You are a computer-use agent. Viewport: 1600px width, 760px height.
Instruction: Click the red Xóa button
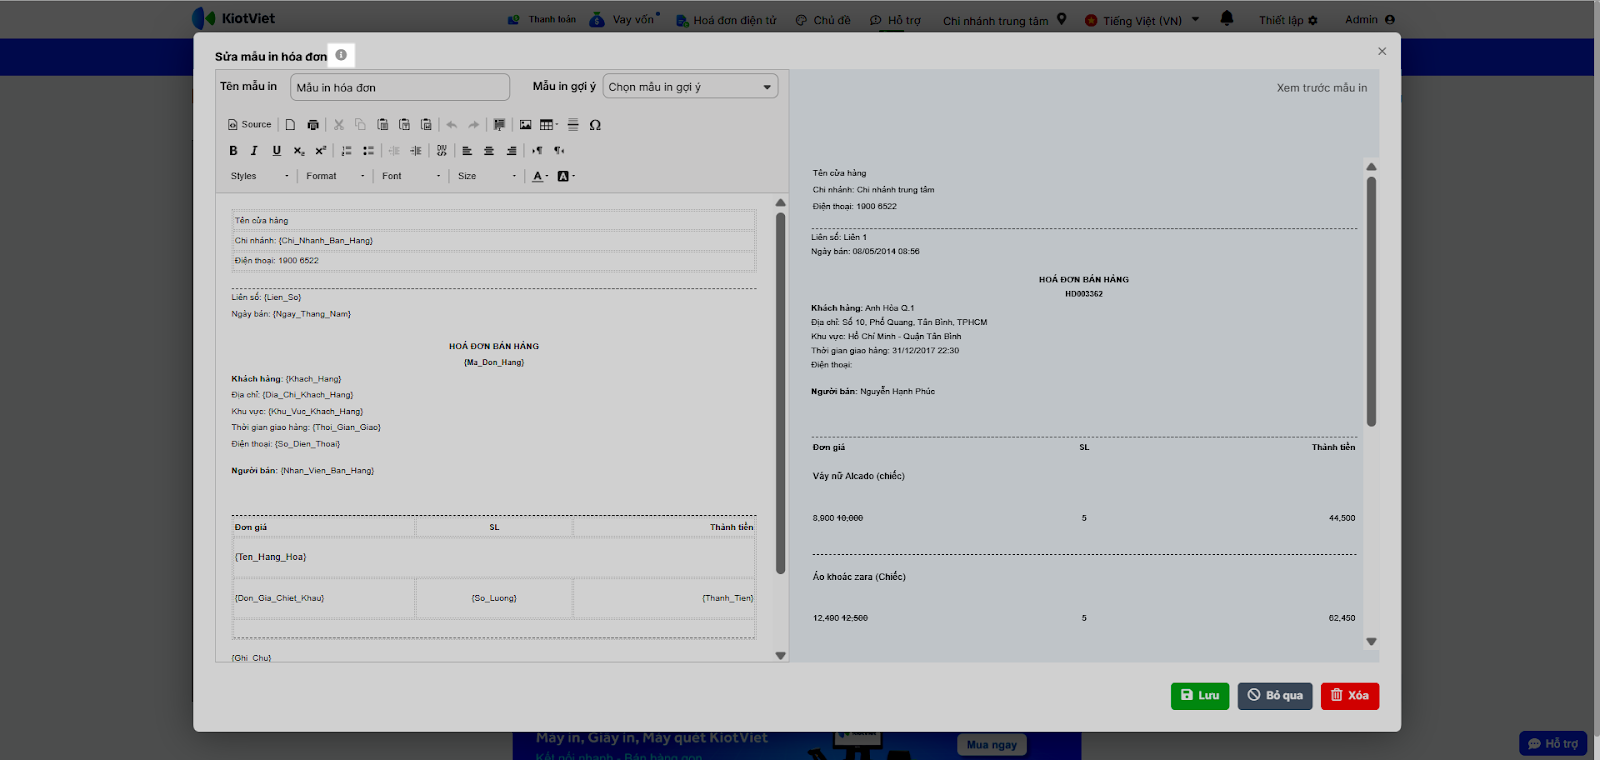(x=1350, y=696)
